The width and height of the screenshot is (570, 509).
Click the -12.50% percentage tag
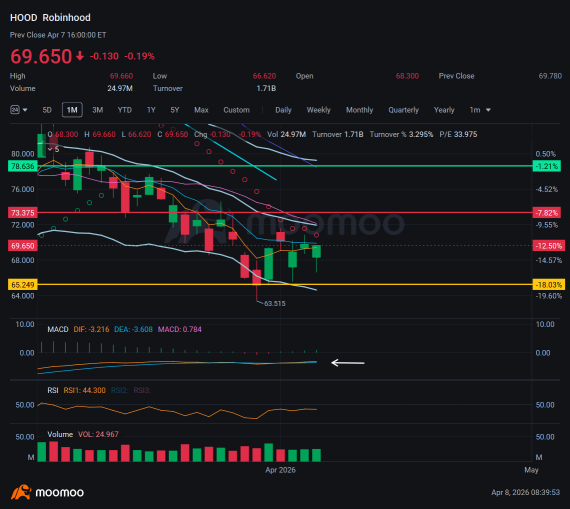[x=549, y=246]
